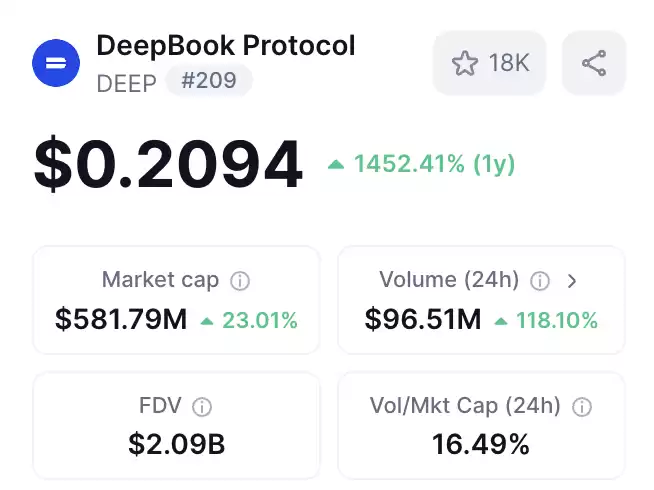Select the DEEP ticker symbol
The height and width of the screenshot is (490, 654).
point(127,83)
